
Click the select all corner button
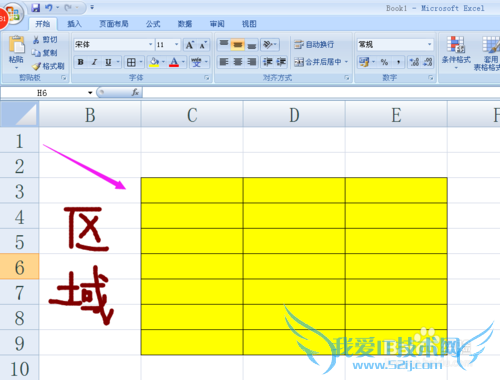tap(19, 114)
